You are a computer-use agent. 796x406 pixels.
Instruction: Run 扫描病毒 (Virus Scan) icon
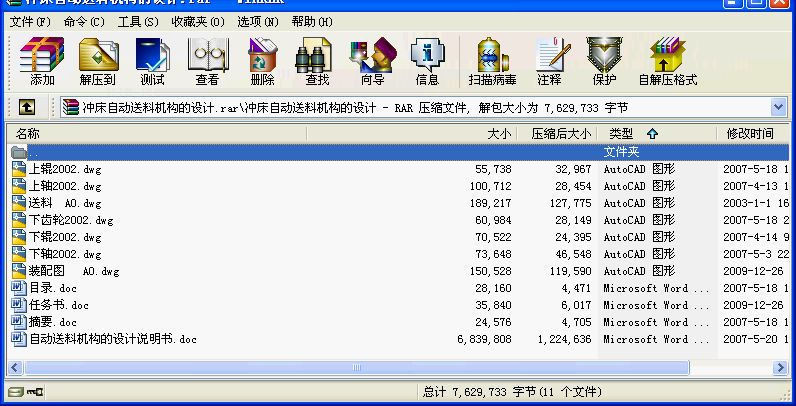coord(492,59)
